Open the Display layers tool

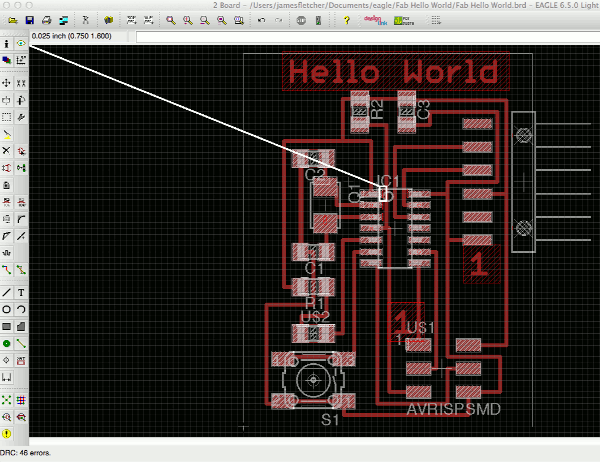pos(6,60)
